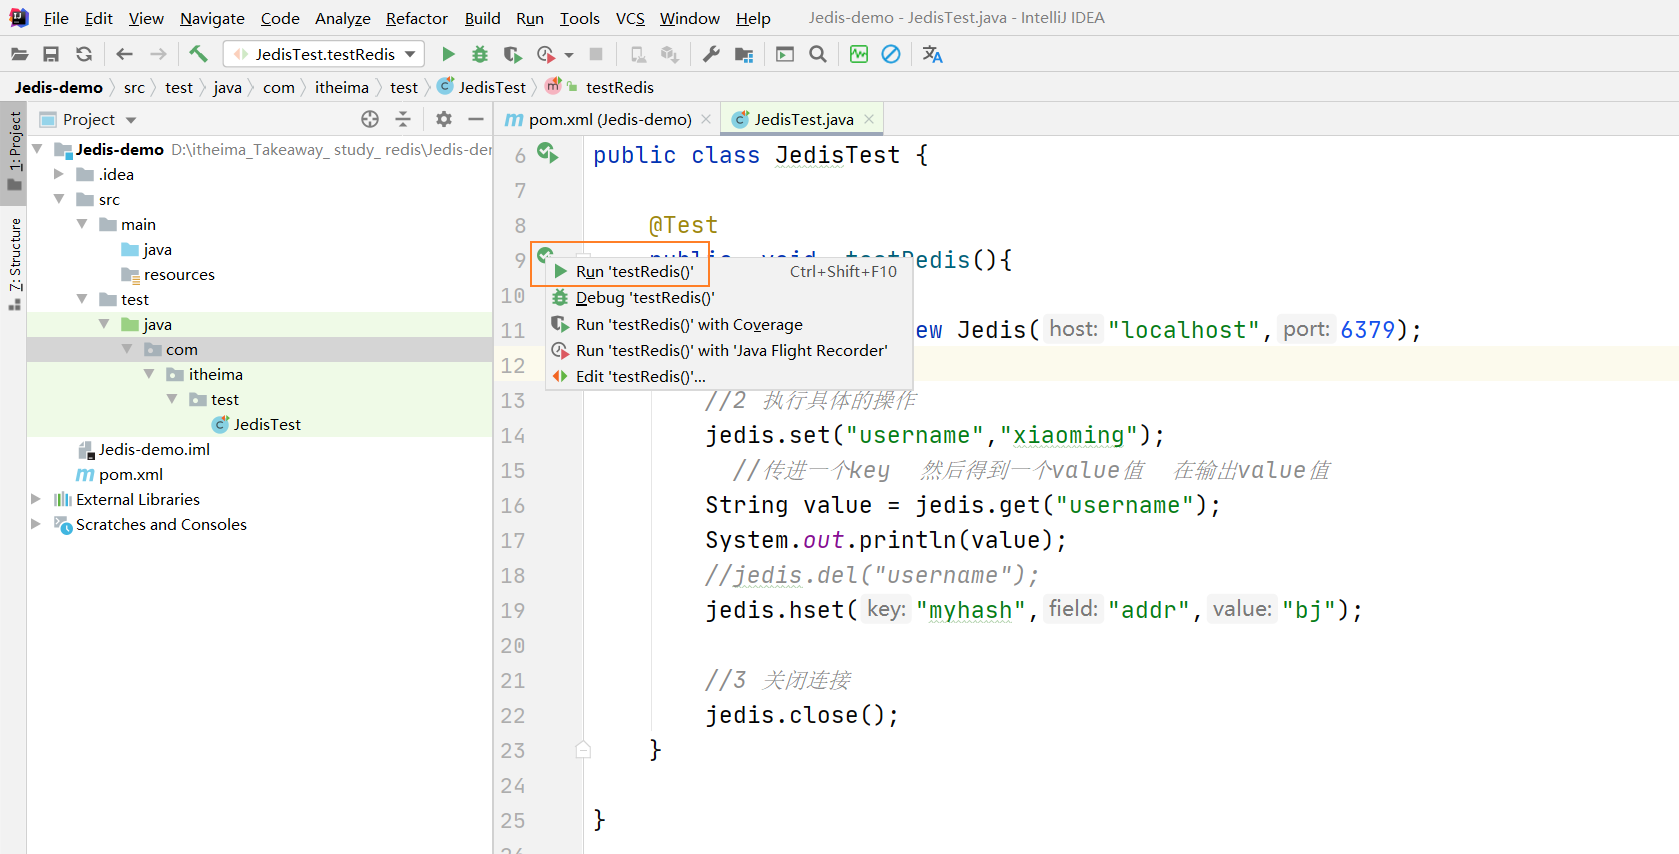Click the Debug bug toolbar icon
The width and height of the screenshot is (1679, 854).
coord(480,54)
